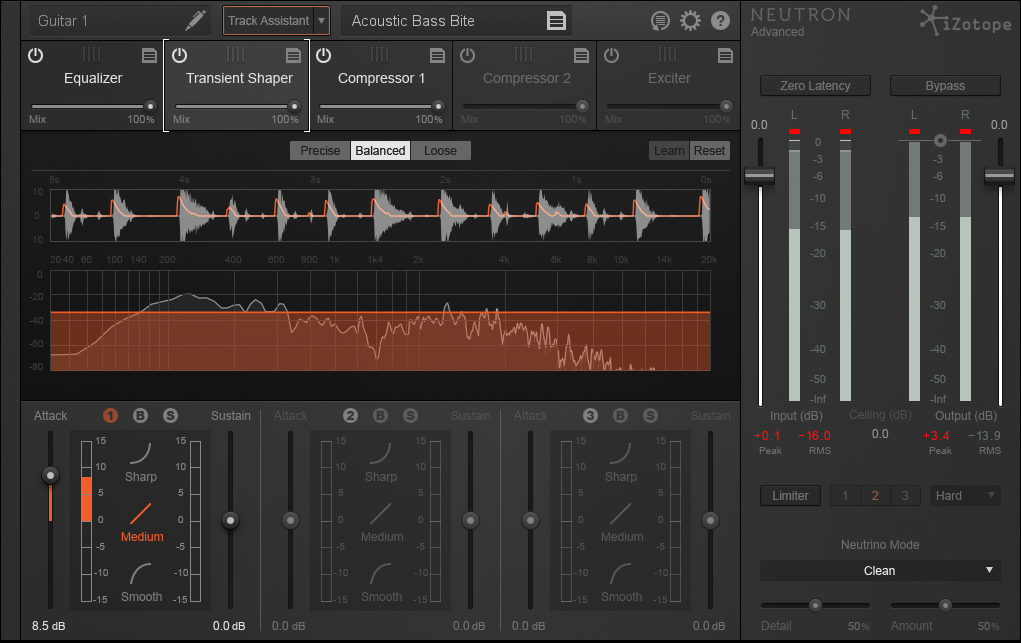Viewport: 1021px width, 643px height.
Task: Click the band 1 solo S icon
Action: (x=170, y=415)
